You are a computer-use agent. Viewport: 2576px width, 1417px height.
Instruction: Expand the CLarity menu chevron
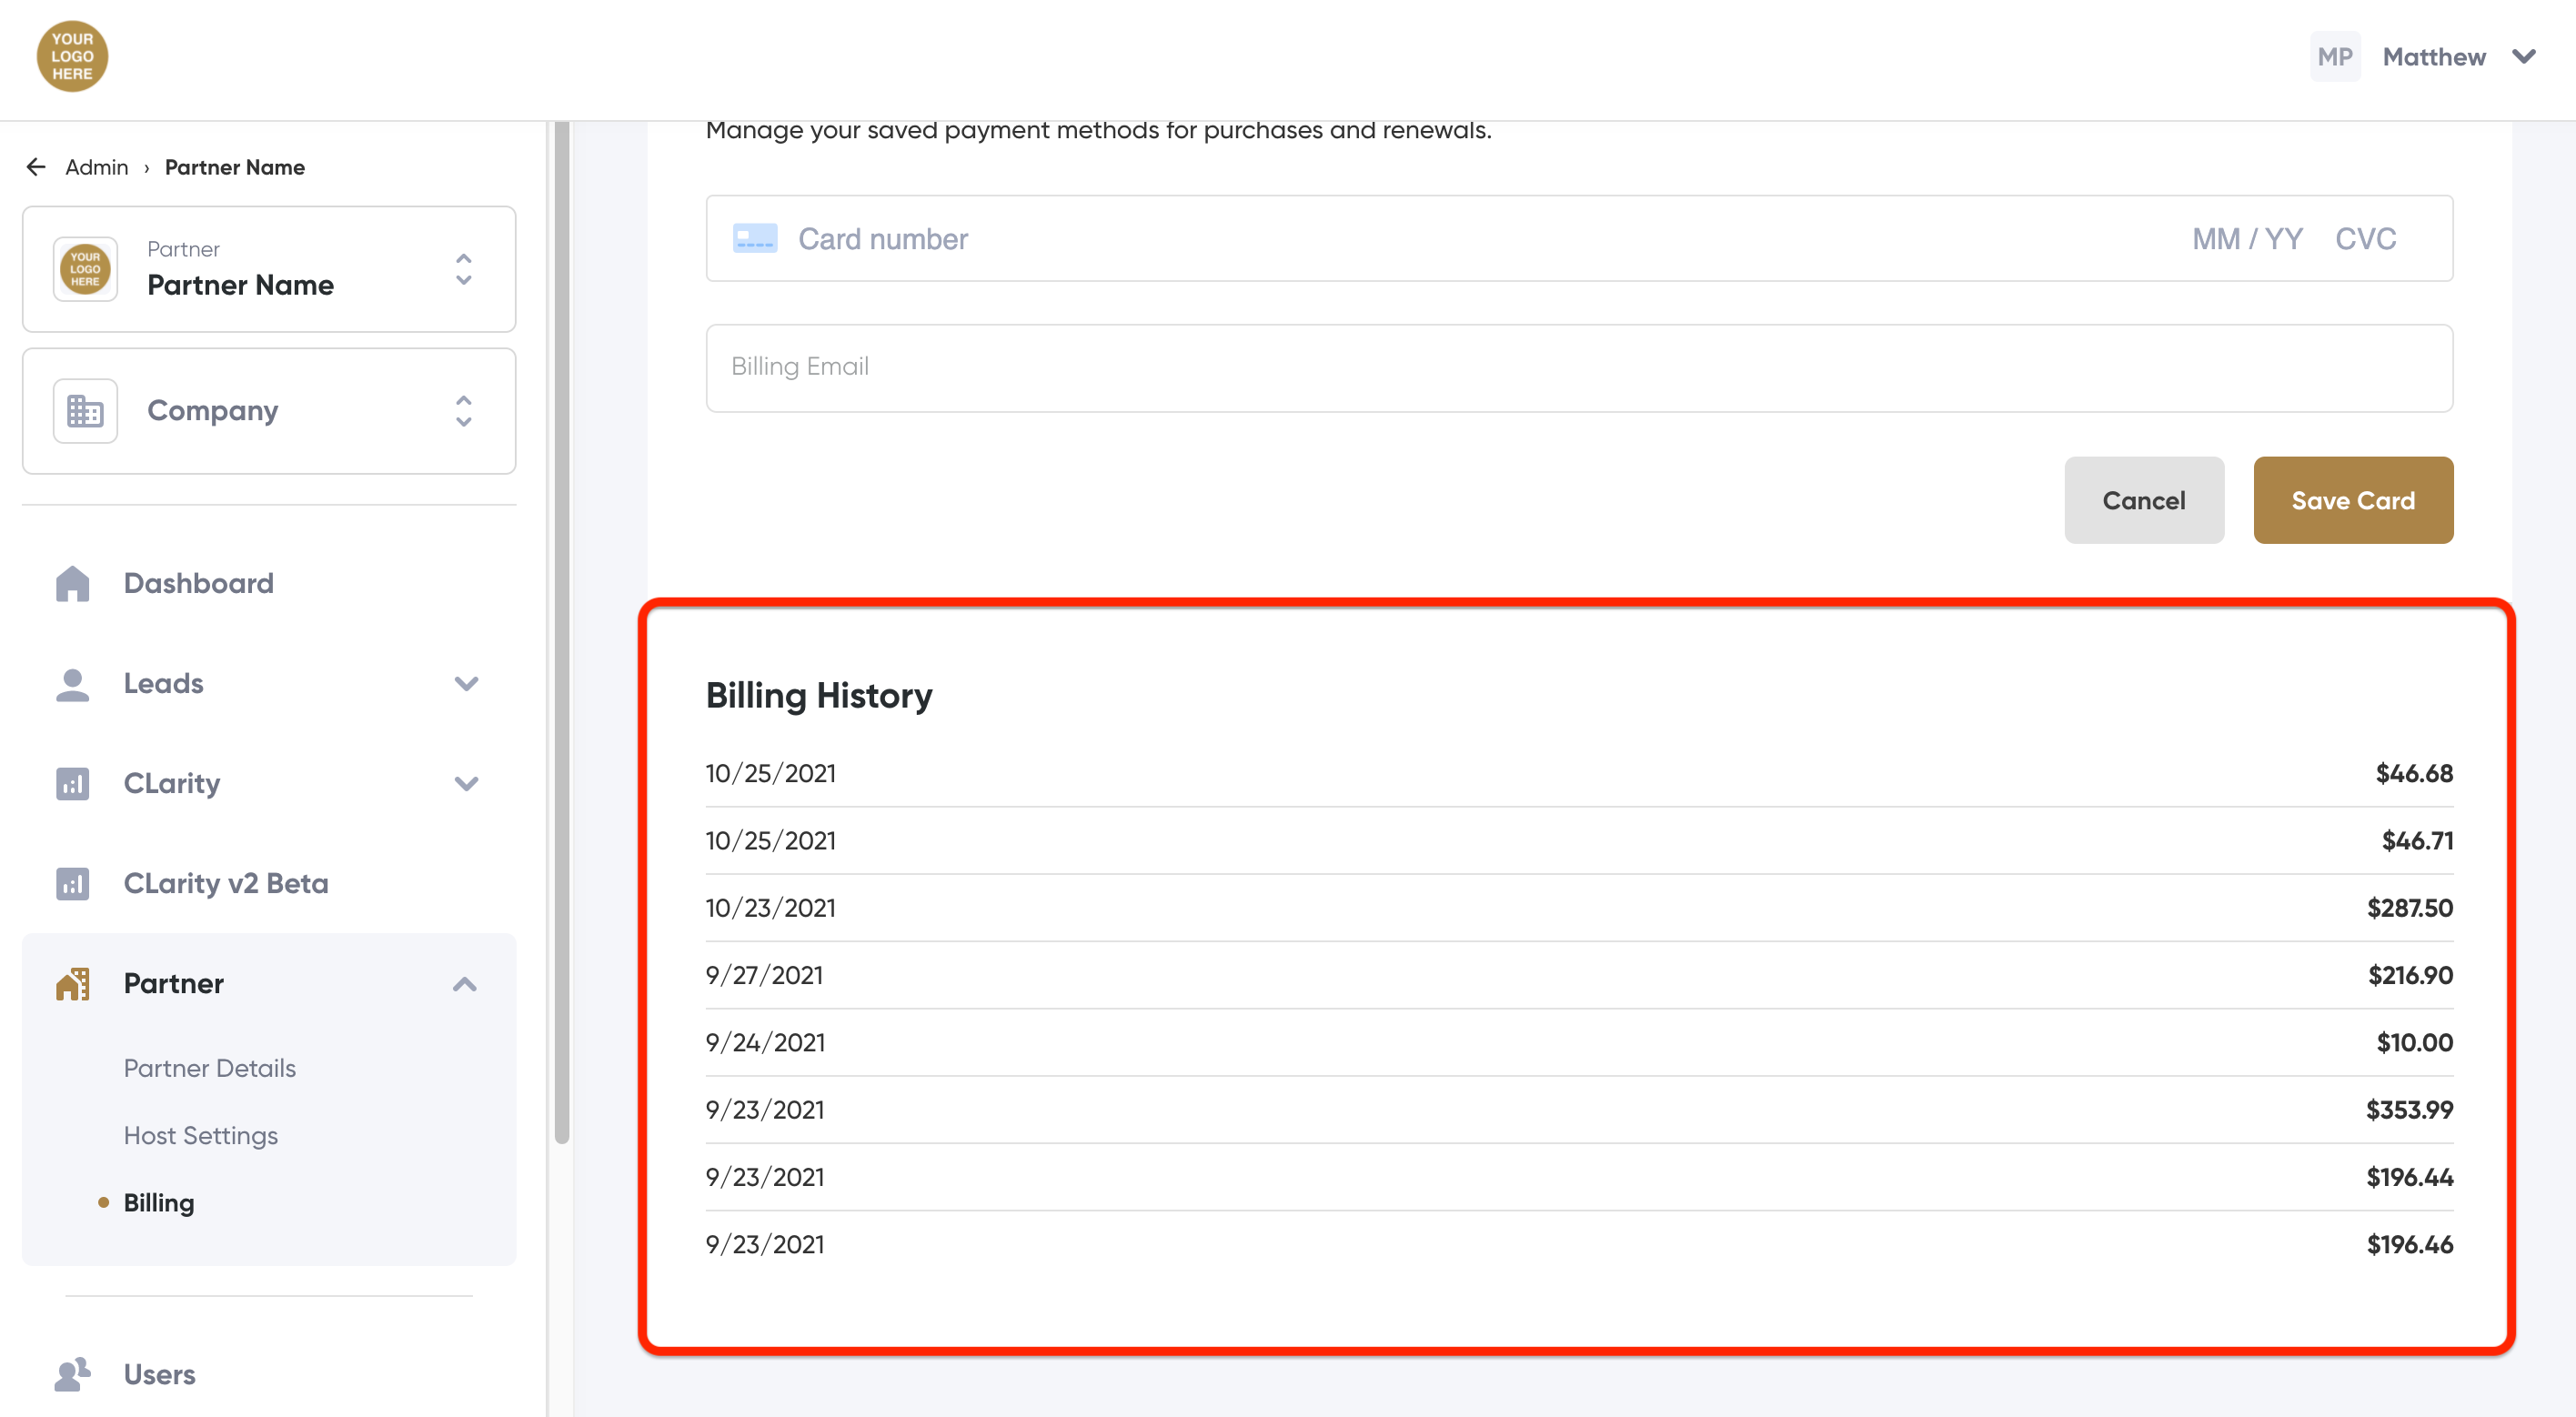coord(466,784)
